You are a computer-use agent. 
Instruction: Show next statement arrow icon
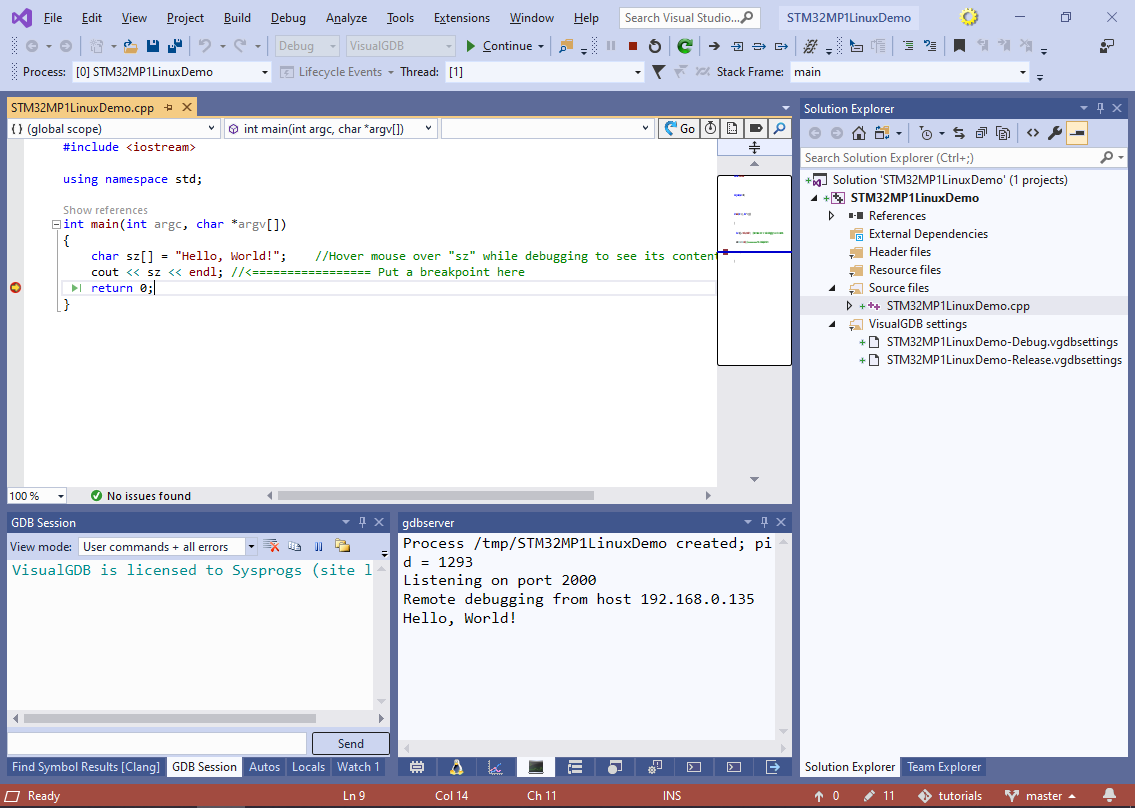(714, 46)
